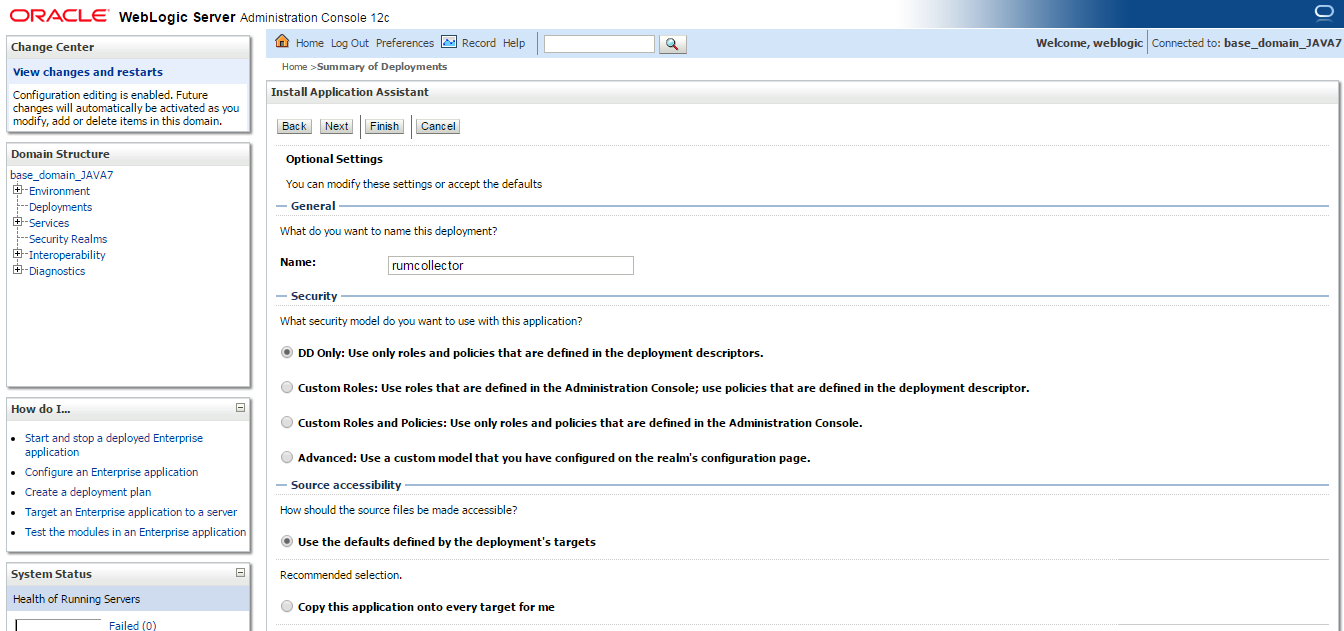Click the console search text box
This screenshot has height=631, width=1344.
click(x=599, y=44)
